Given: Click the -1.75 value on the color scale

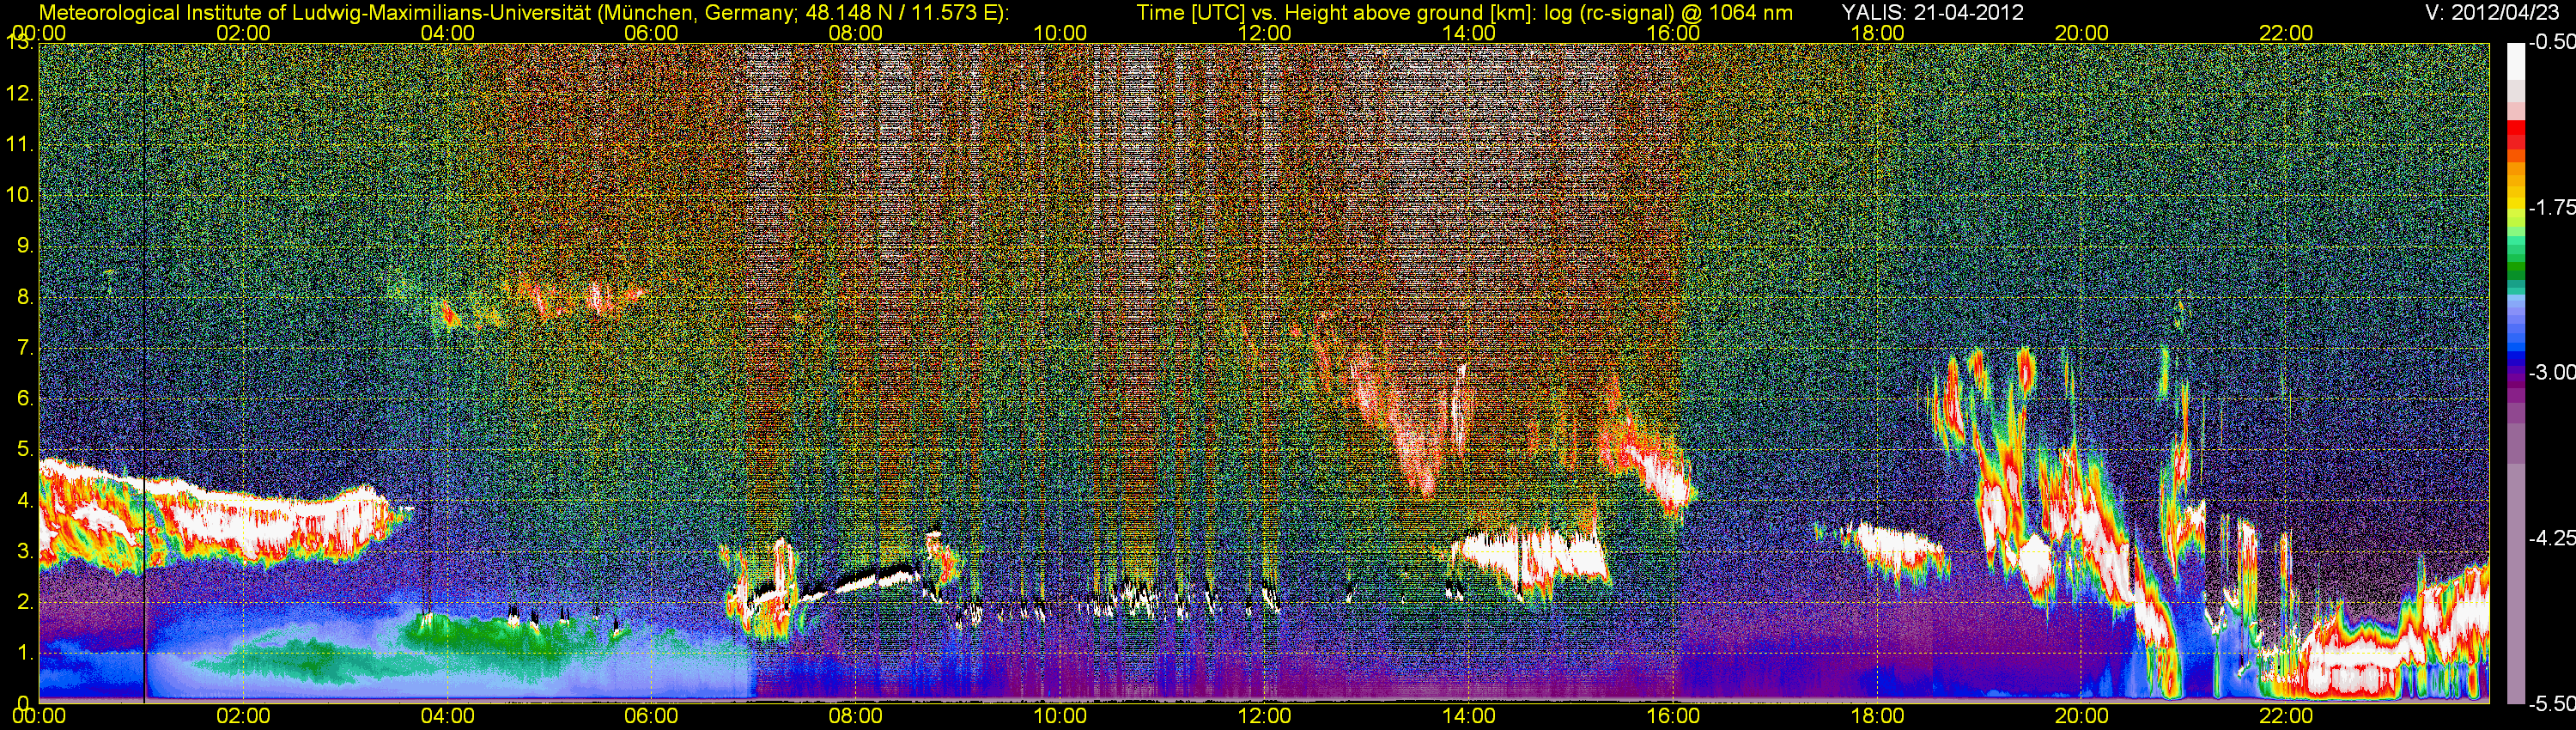Looking at the screenshot, I should (2552, 208).
